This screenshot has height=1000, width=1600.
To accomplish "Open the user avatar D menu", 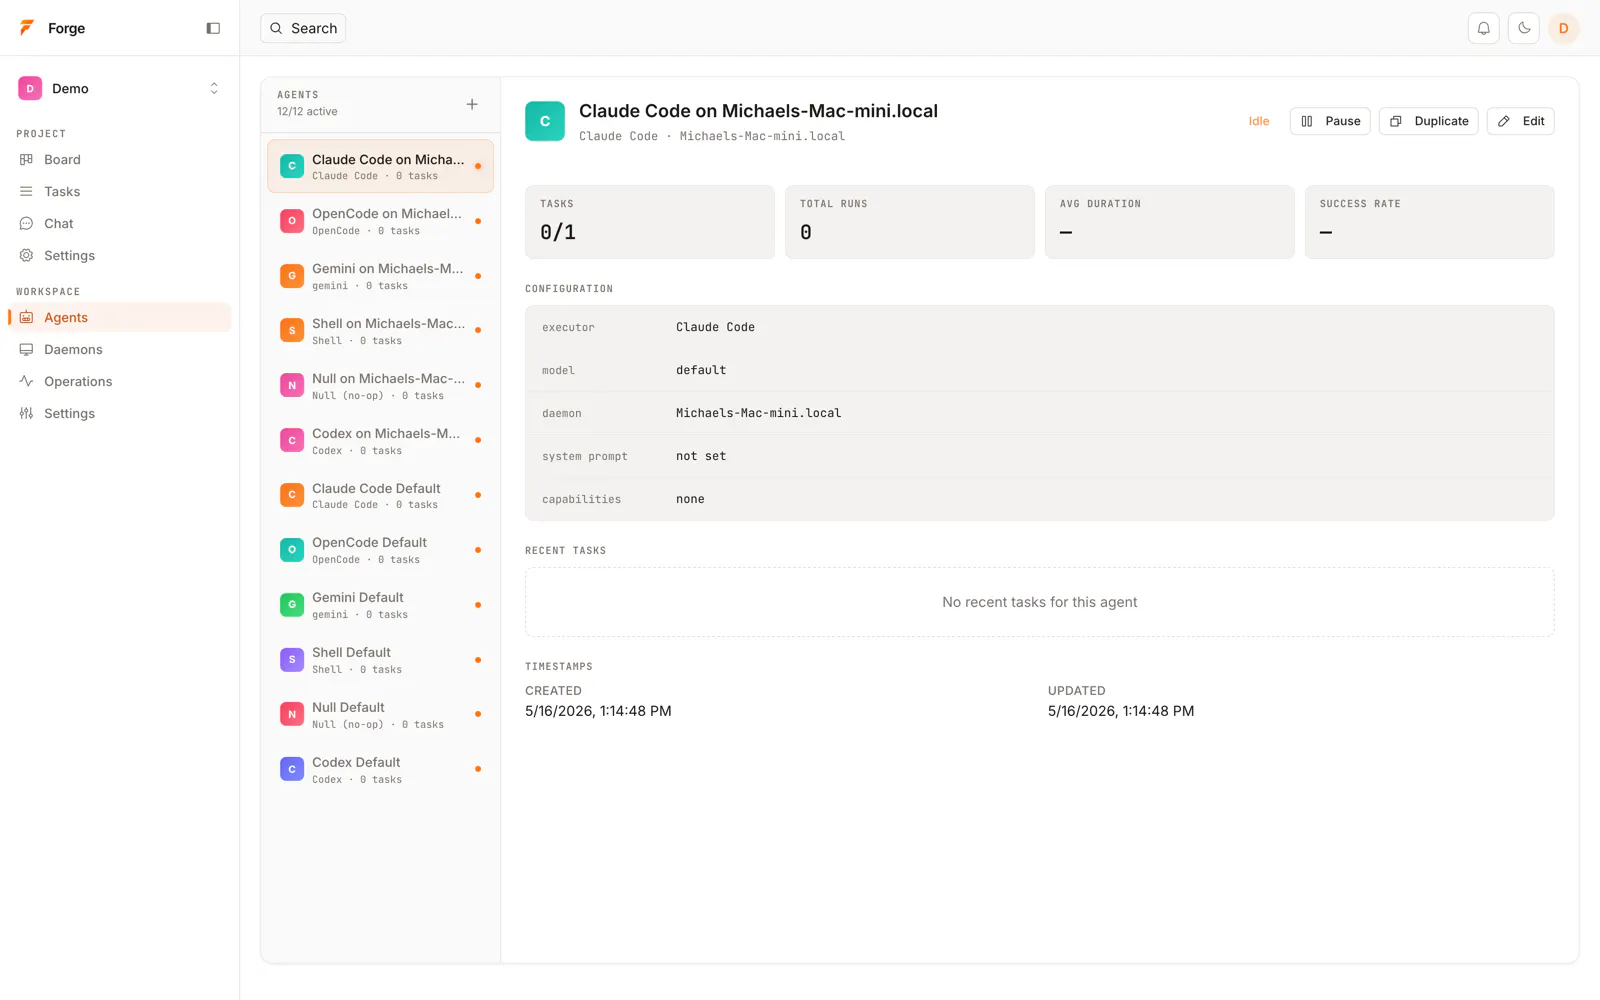I will pyautogui.click(x=1564, y=28).
